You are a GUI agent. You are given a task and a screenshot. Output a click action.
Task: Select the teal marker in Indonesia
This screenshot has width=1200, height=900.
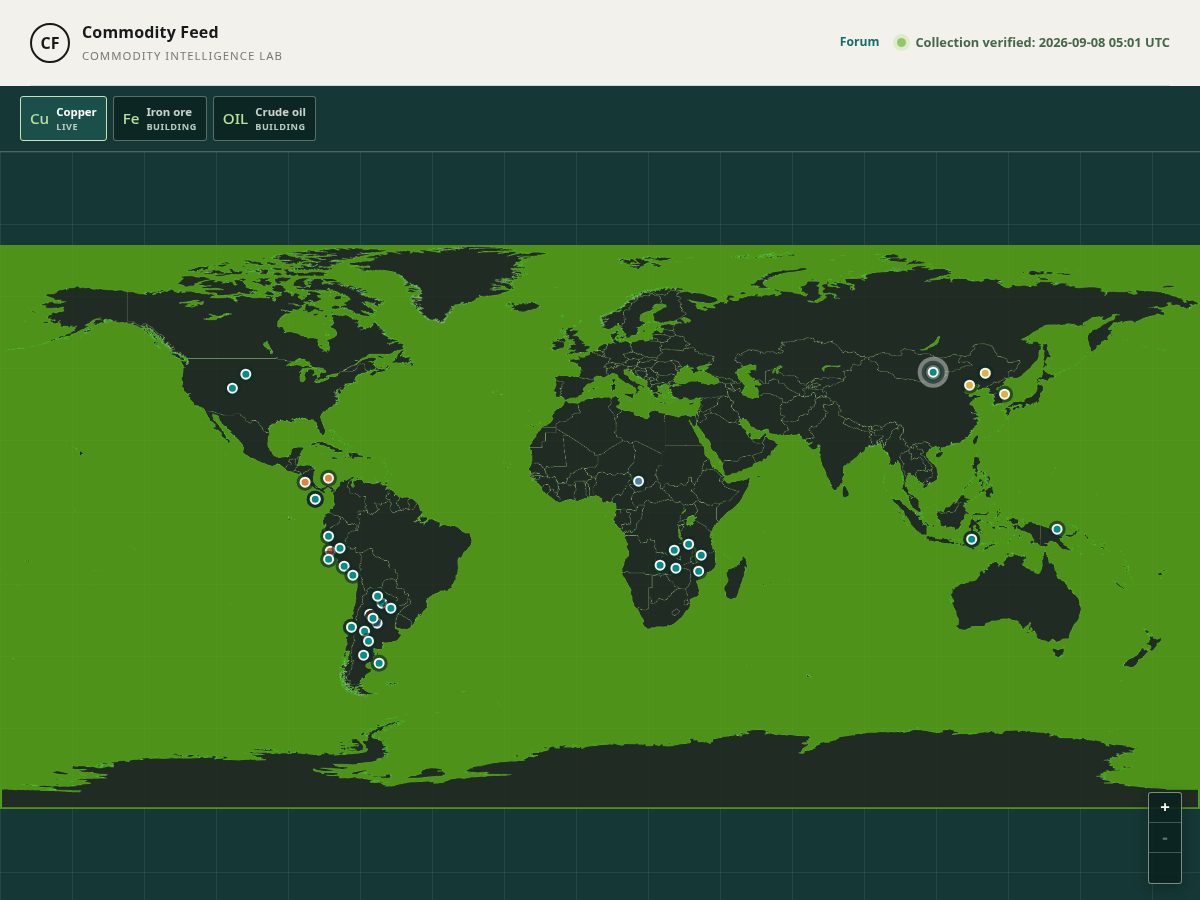[x=971, y=539]
